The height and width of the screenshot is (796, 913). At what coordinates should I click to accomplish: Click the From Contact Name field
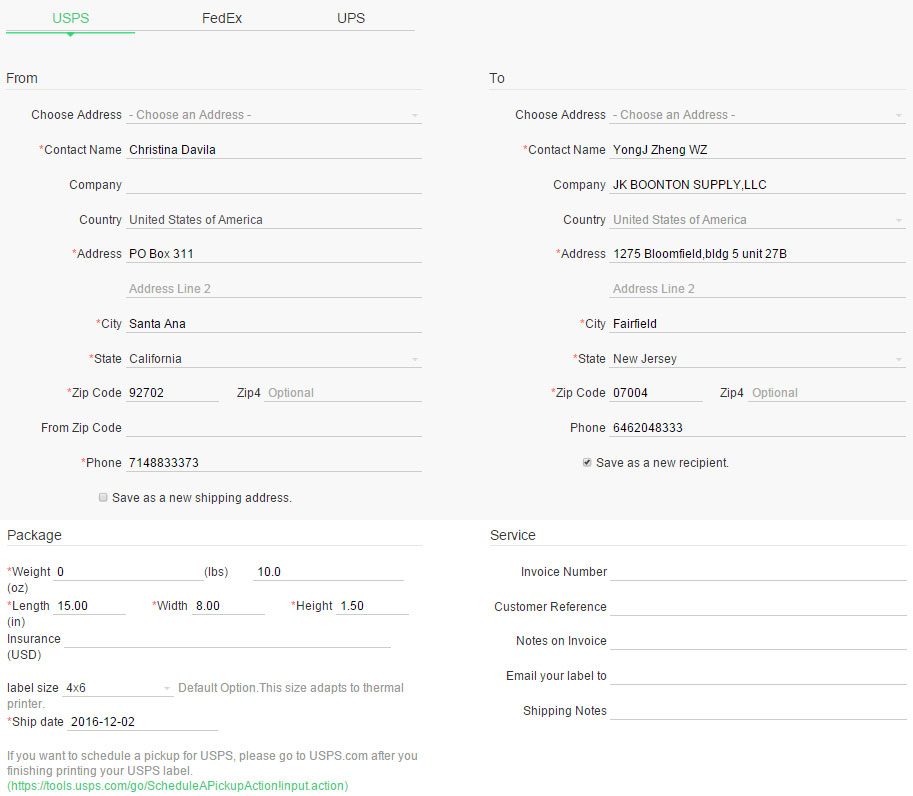click(274, 150)
